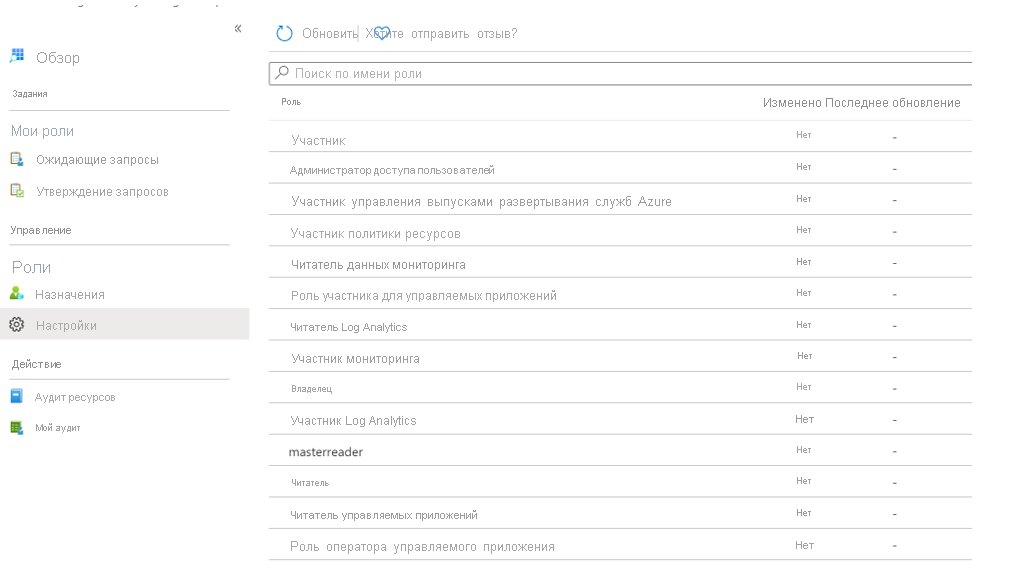This screenshot has width=1011, height=587.
Task: Click the send feedback link
Action: coord(441,34)
